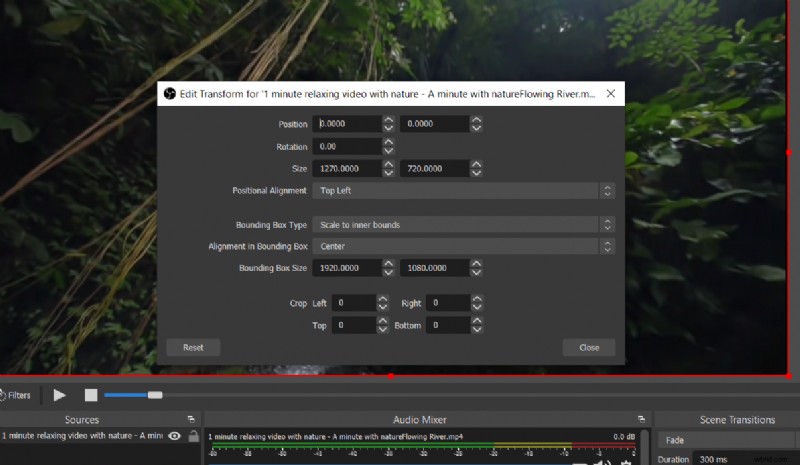
Task: Open the Alignment in Bounding Box dropdown
Action: 462,246
